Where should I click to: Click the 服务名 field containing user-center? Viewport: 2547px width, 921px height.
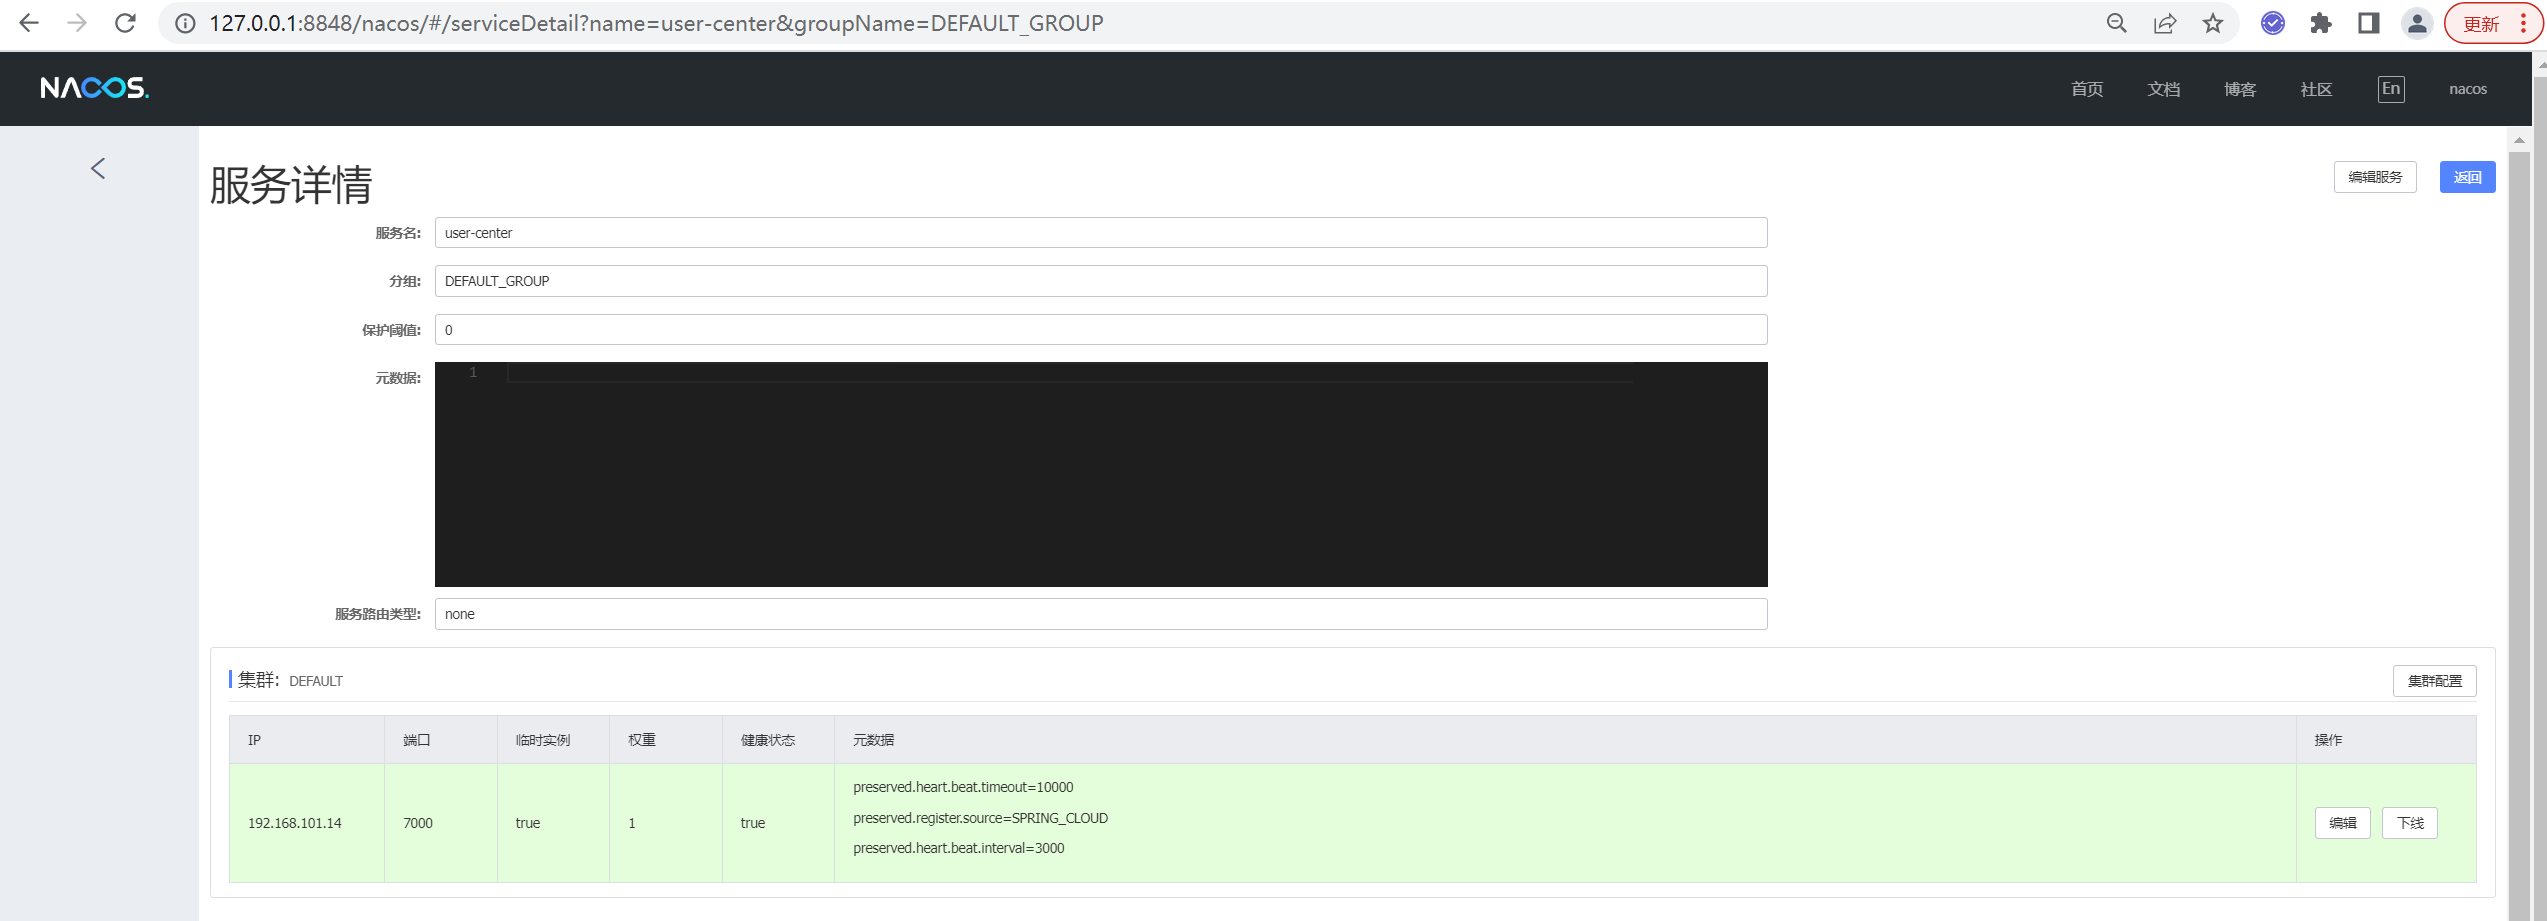(1101, 233)
